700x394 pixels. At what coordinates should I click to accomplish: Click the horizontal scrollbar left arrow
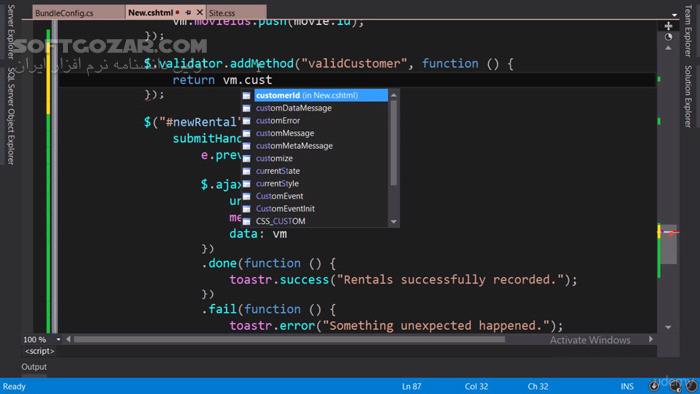click(68, 340)
